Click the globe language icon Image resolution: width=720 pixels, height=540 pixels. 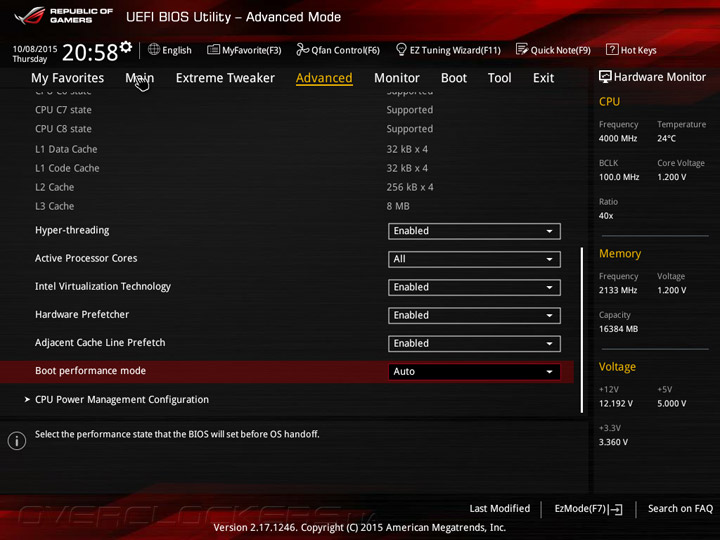tap(154, 50)
